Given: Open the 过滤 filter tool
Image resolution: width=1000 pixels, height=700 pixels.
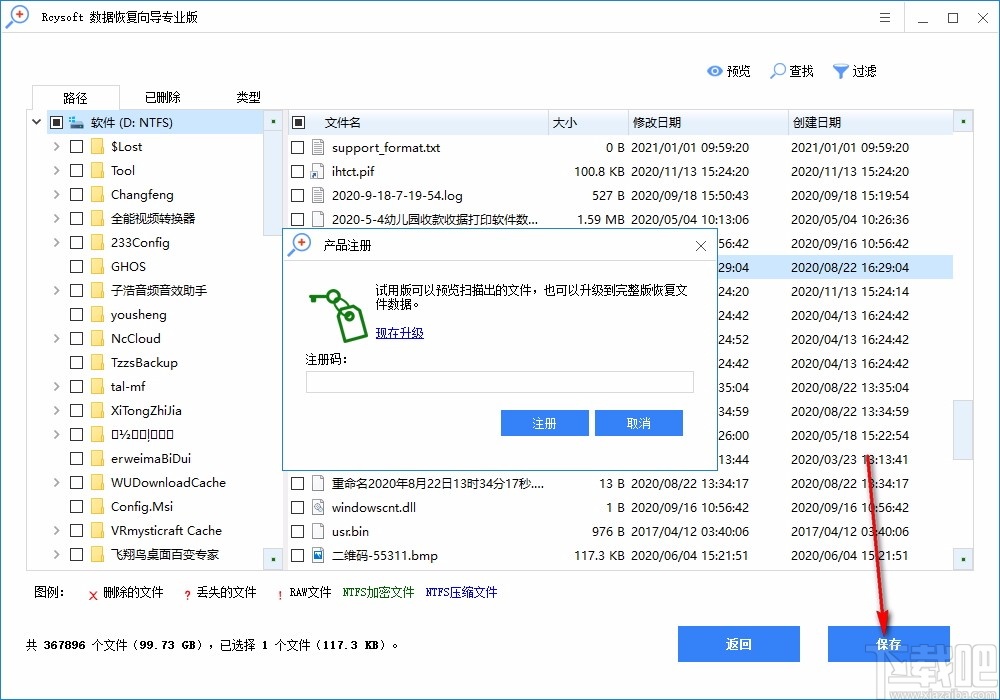Looking at the screenshot, I should 856,70.
